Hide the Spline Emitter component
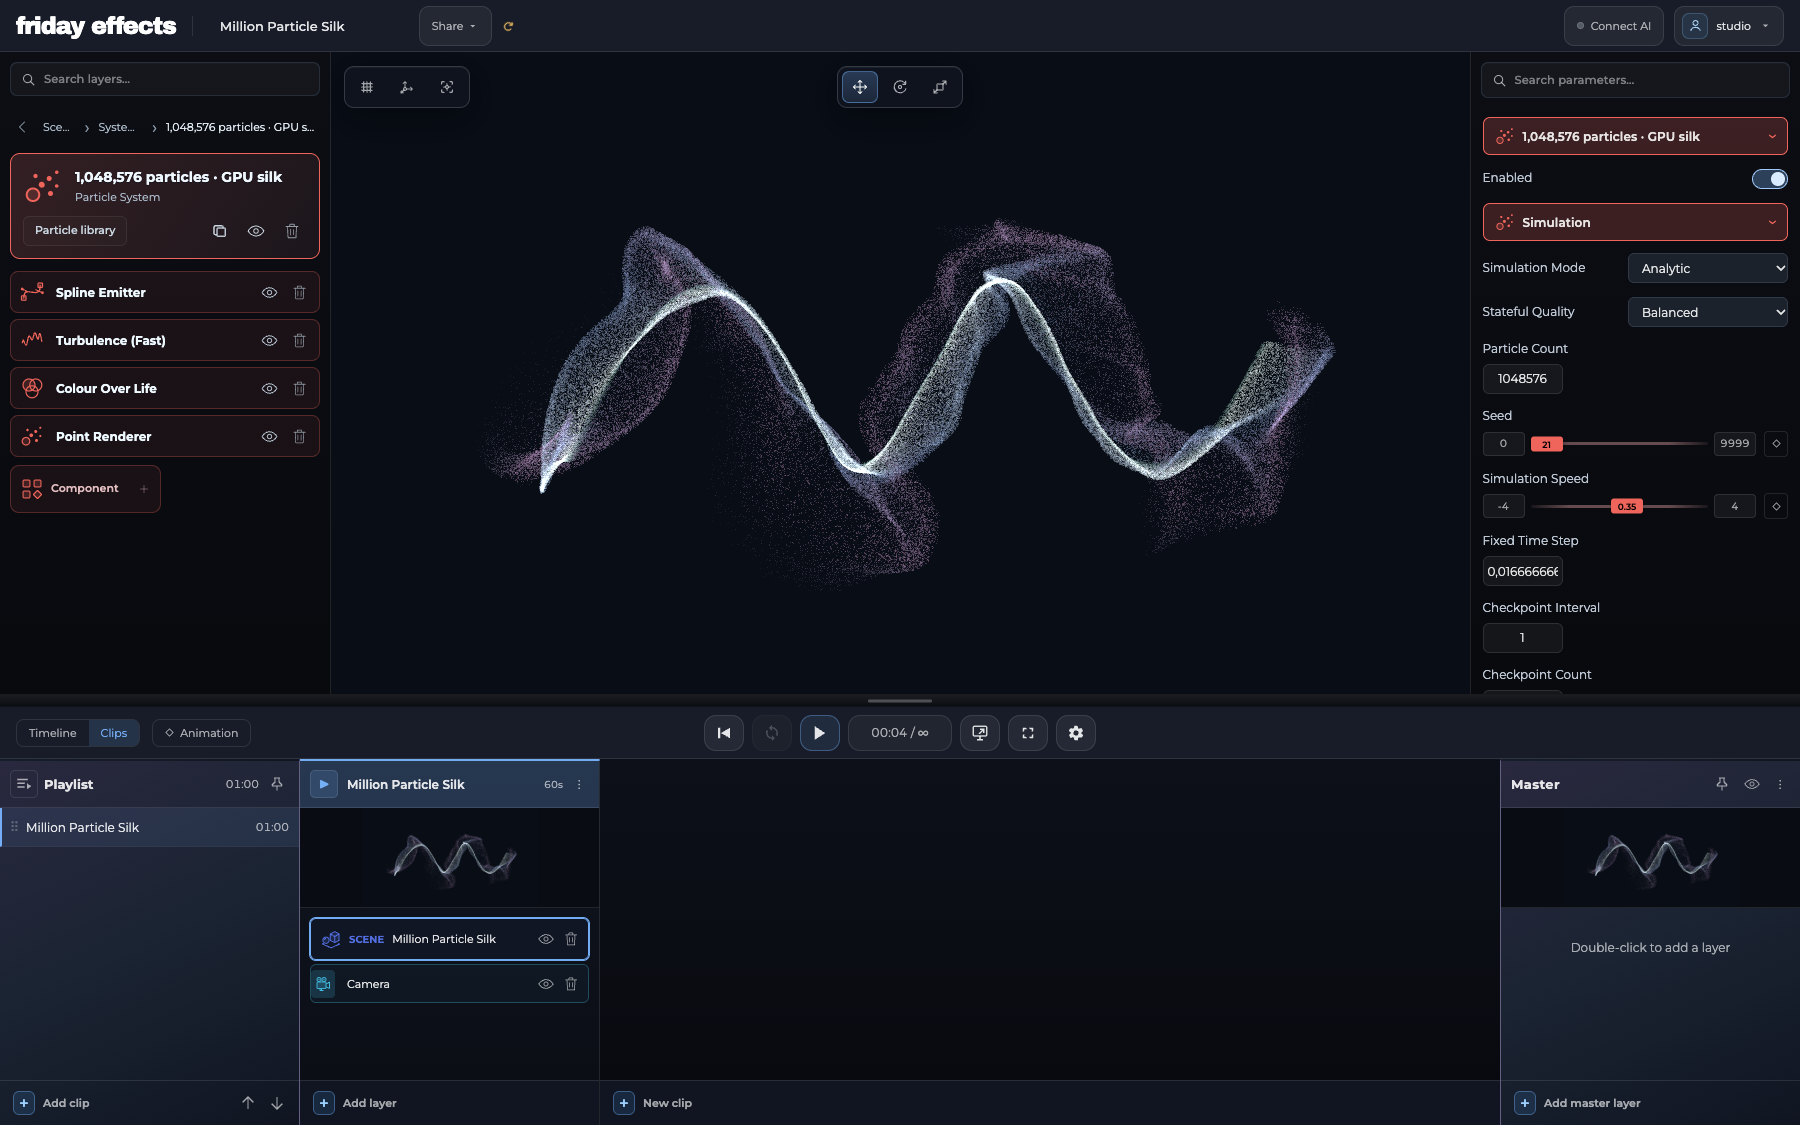This screenshot has height=1125, width=1800. (x=269, y=293)
